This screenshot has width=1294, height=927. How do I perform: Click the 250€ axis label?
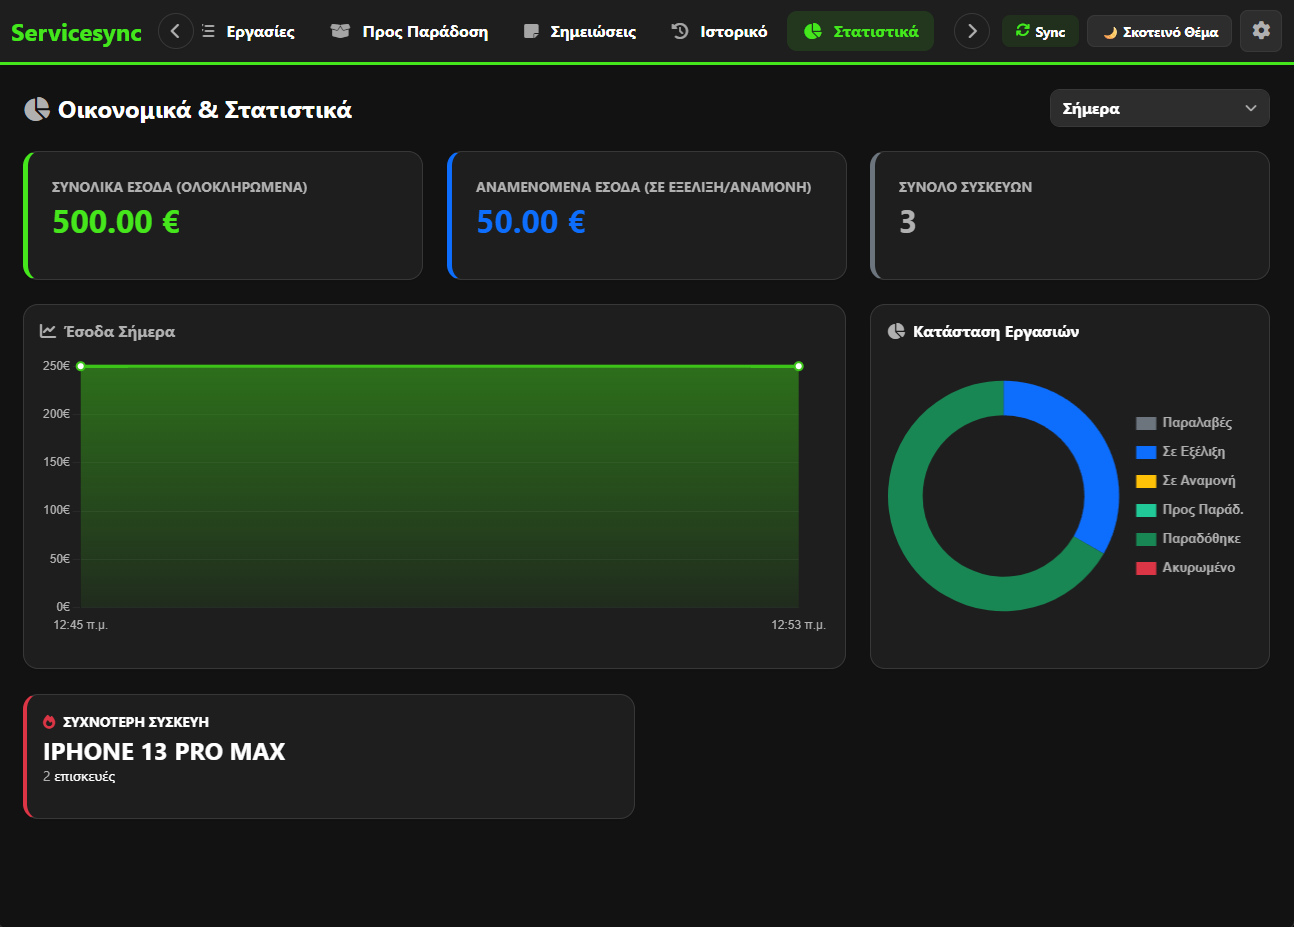[57, 366]
